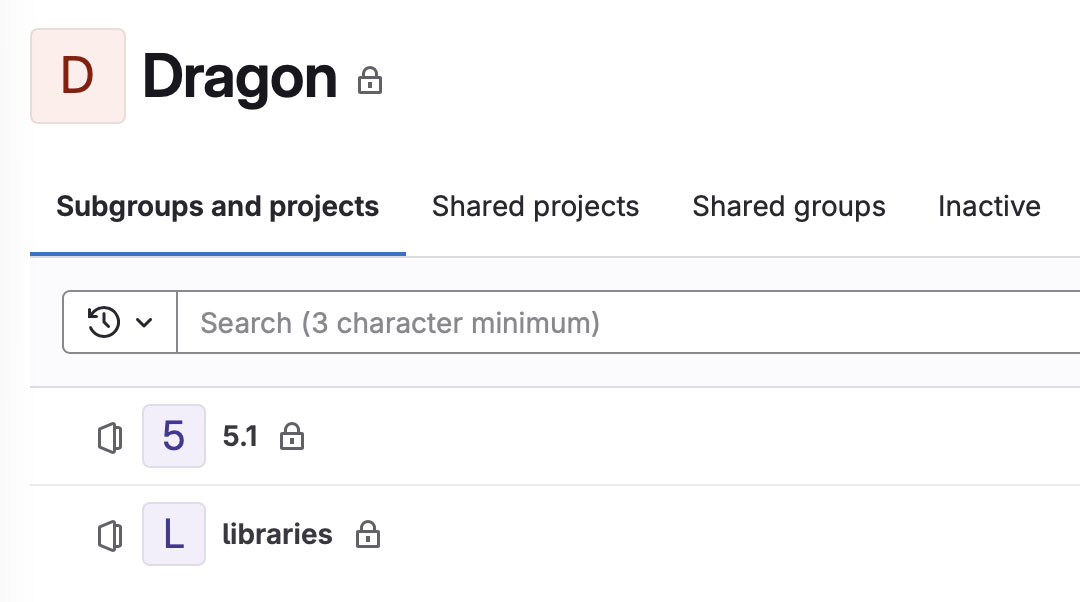Focus the Search (3 character minimum) field
The image size is (1080, 602).
(628, 322)
